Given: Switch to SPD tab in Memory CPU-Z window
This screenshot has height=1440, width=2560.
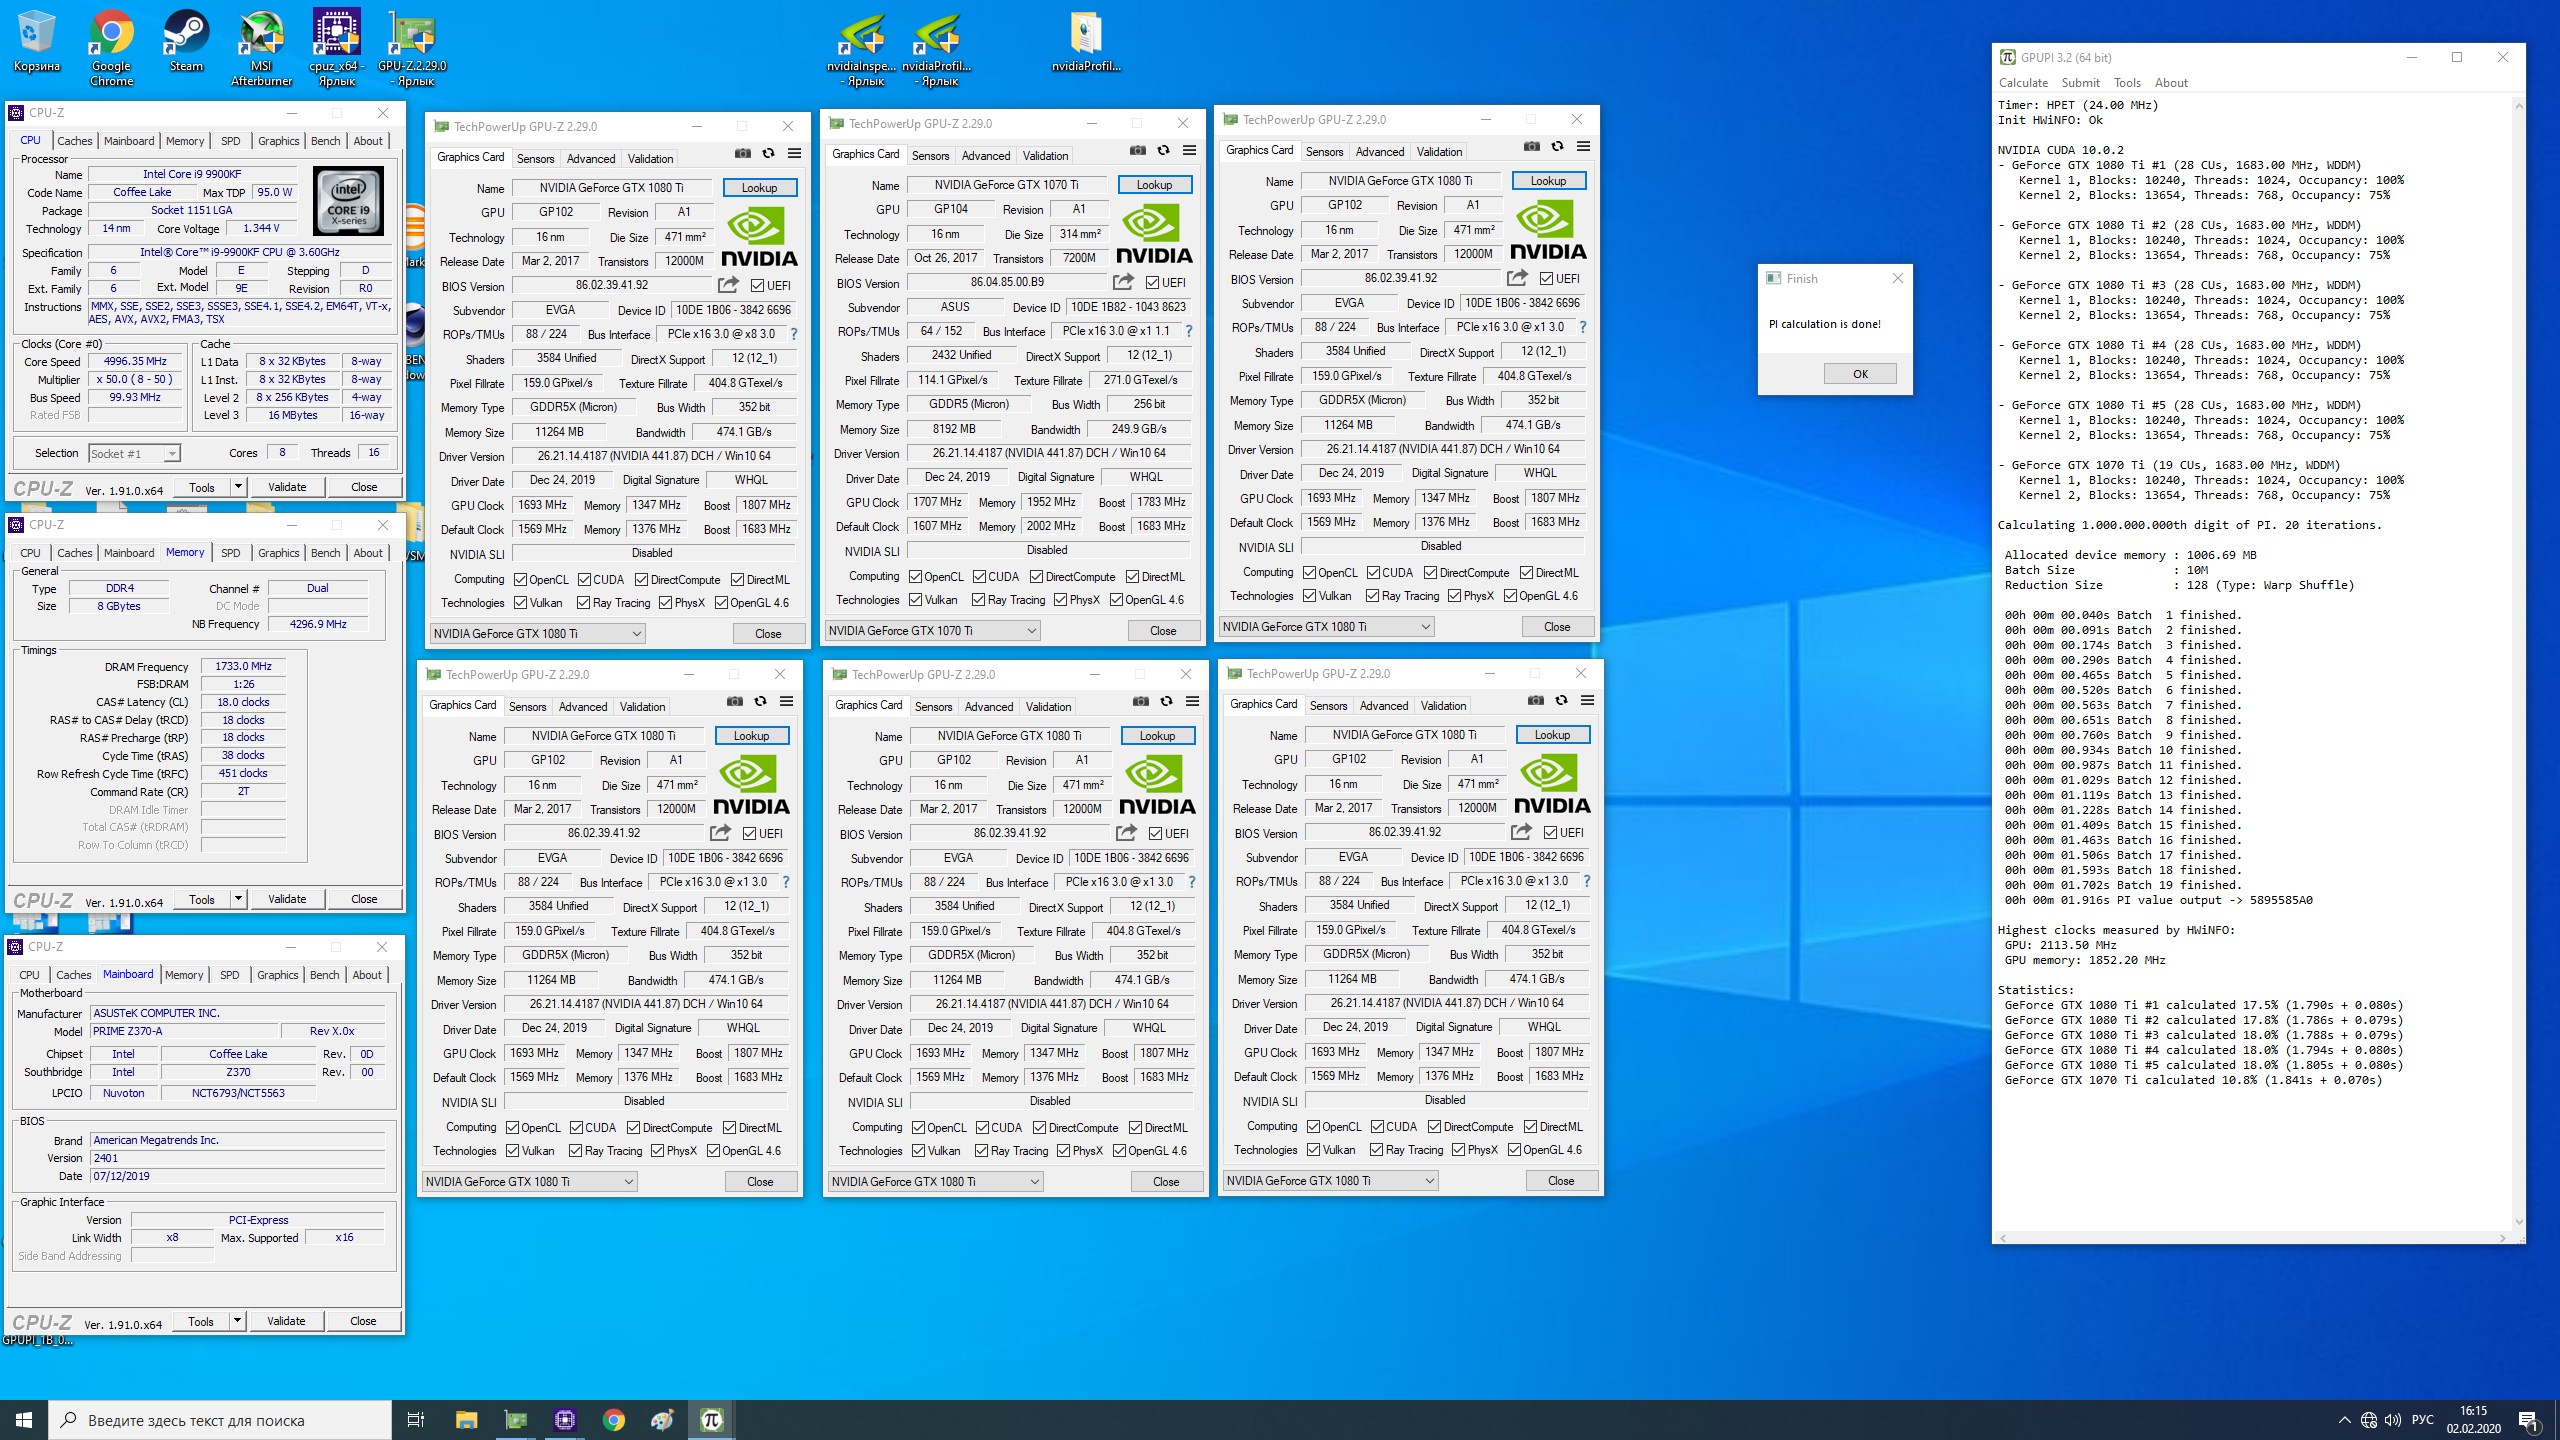Looking at the screenshot, I should point(230,553).
